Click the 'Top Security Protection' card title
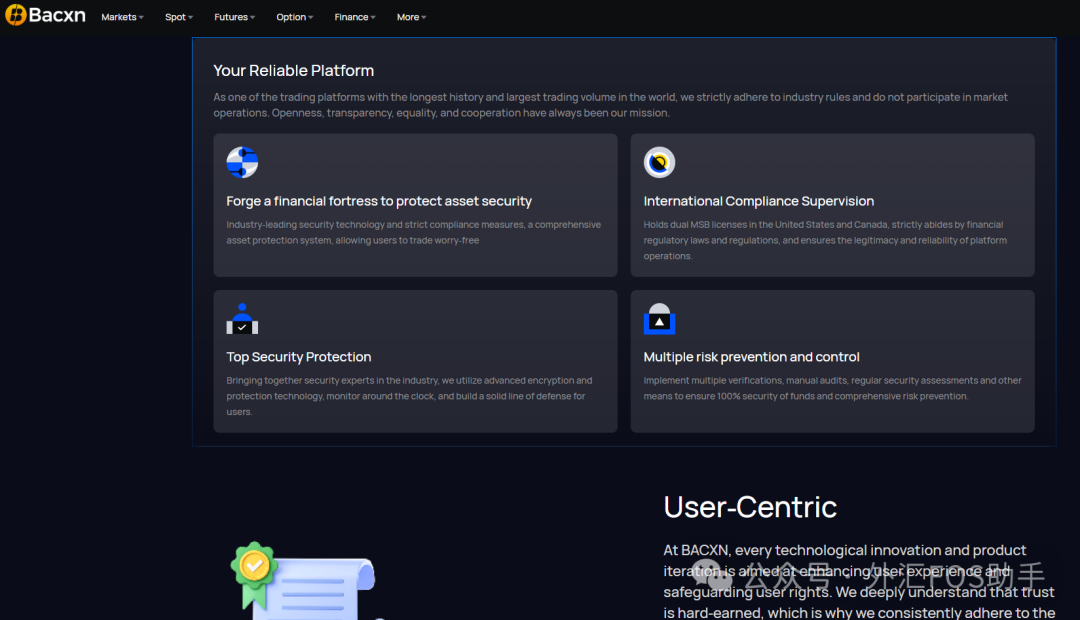 click(x=298, y=357)
